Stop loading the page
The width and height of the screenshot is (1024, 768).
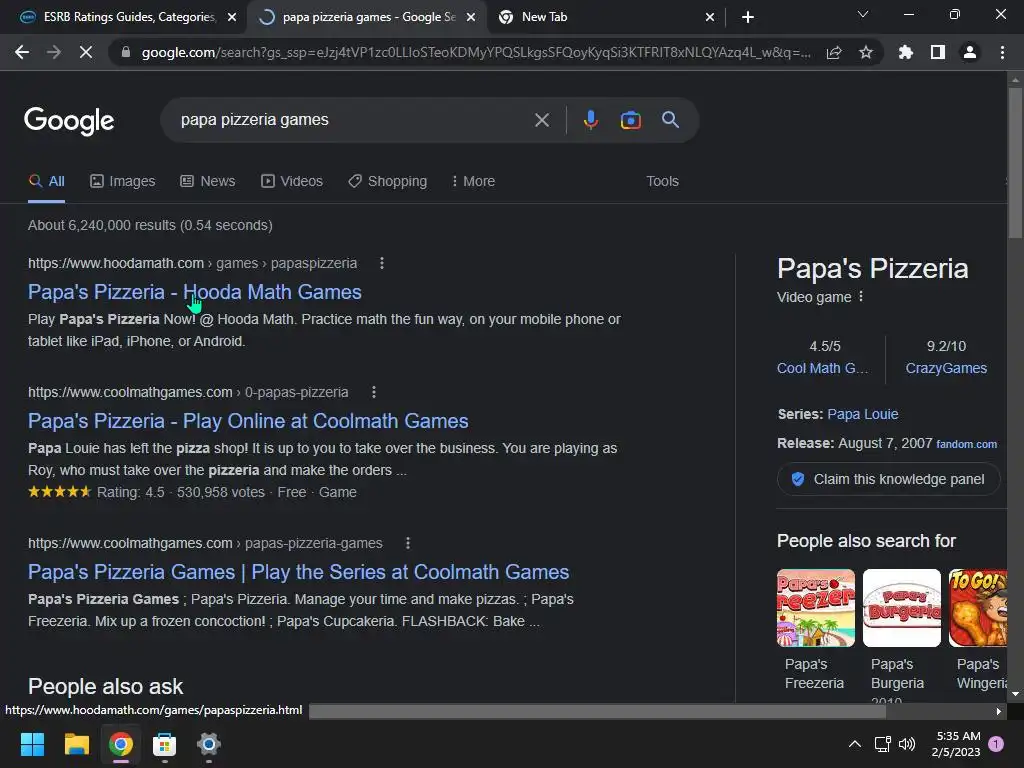click(86, 52)
